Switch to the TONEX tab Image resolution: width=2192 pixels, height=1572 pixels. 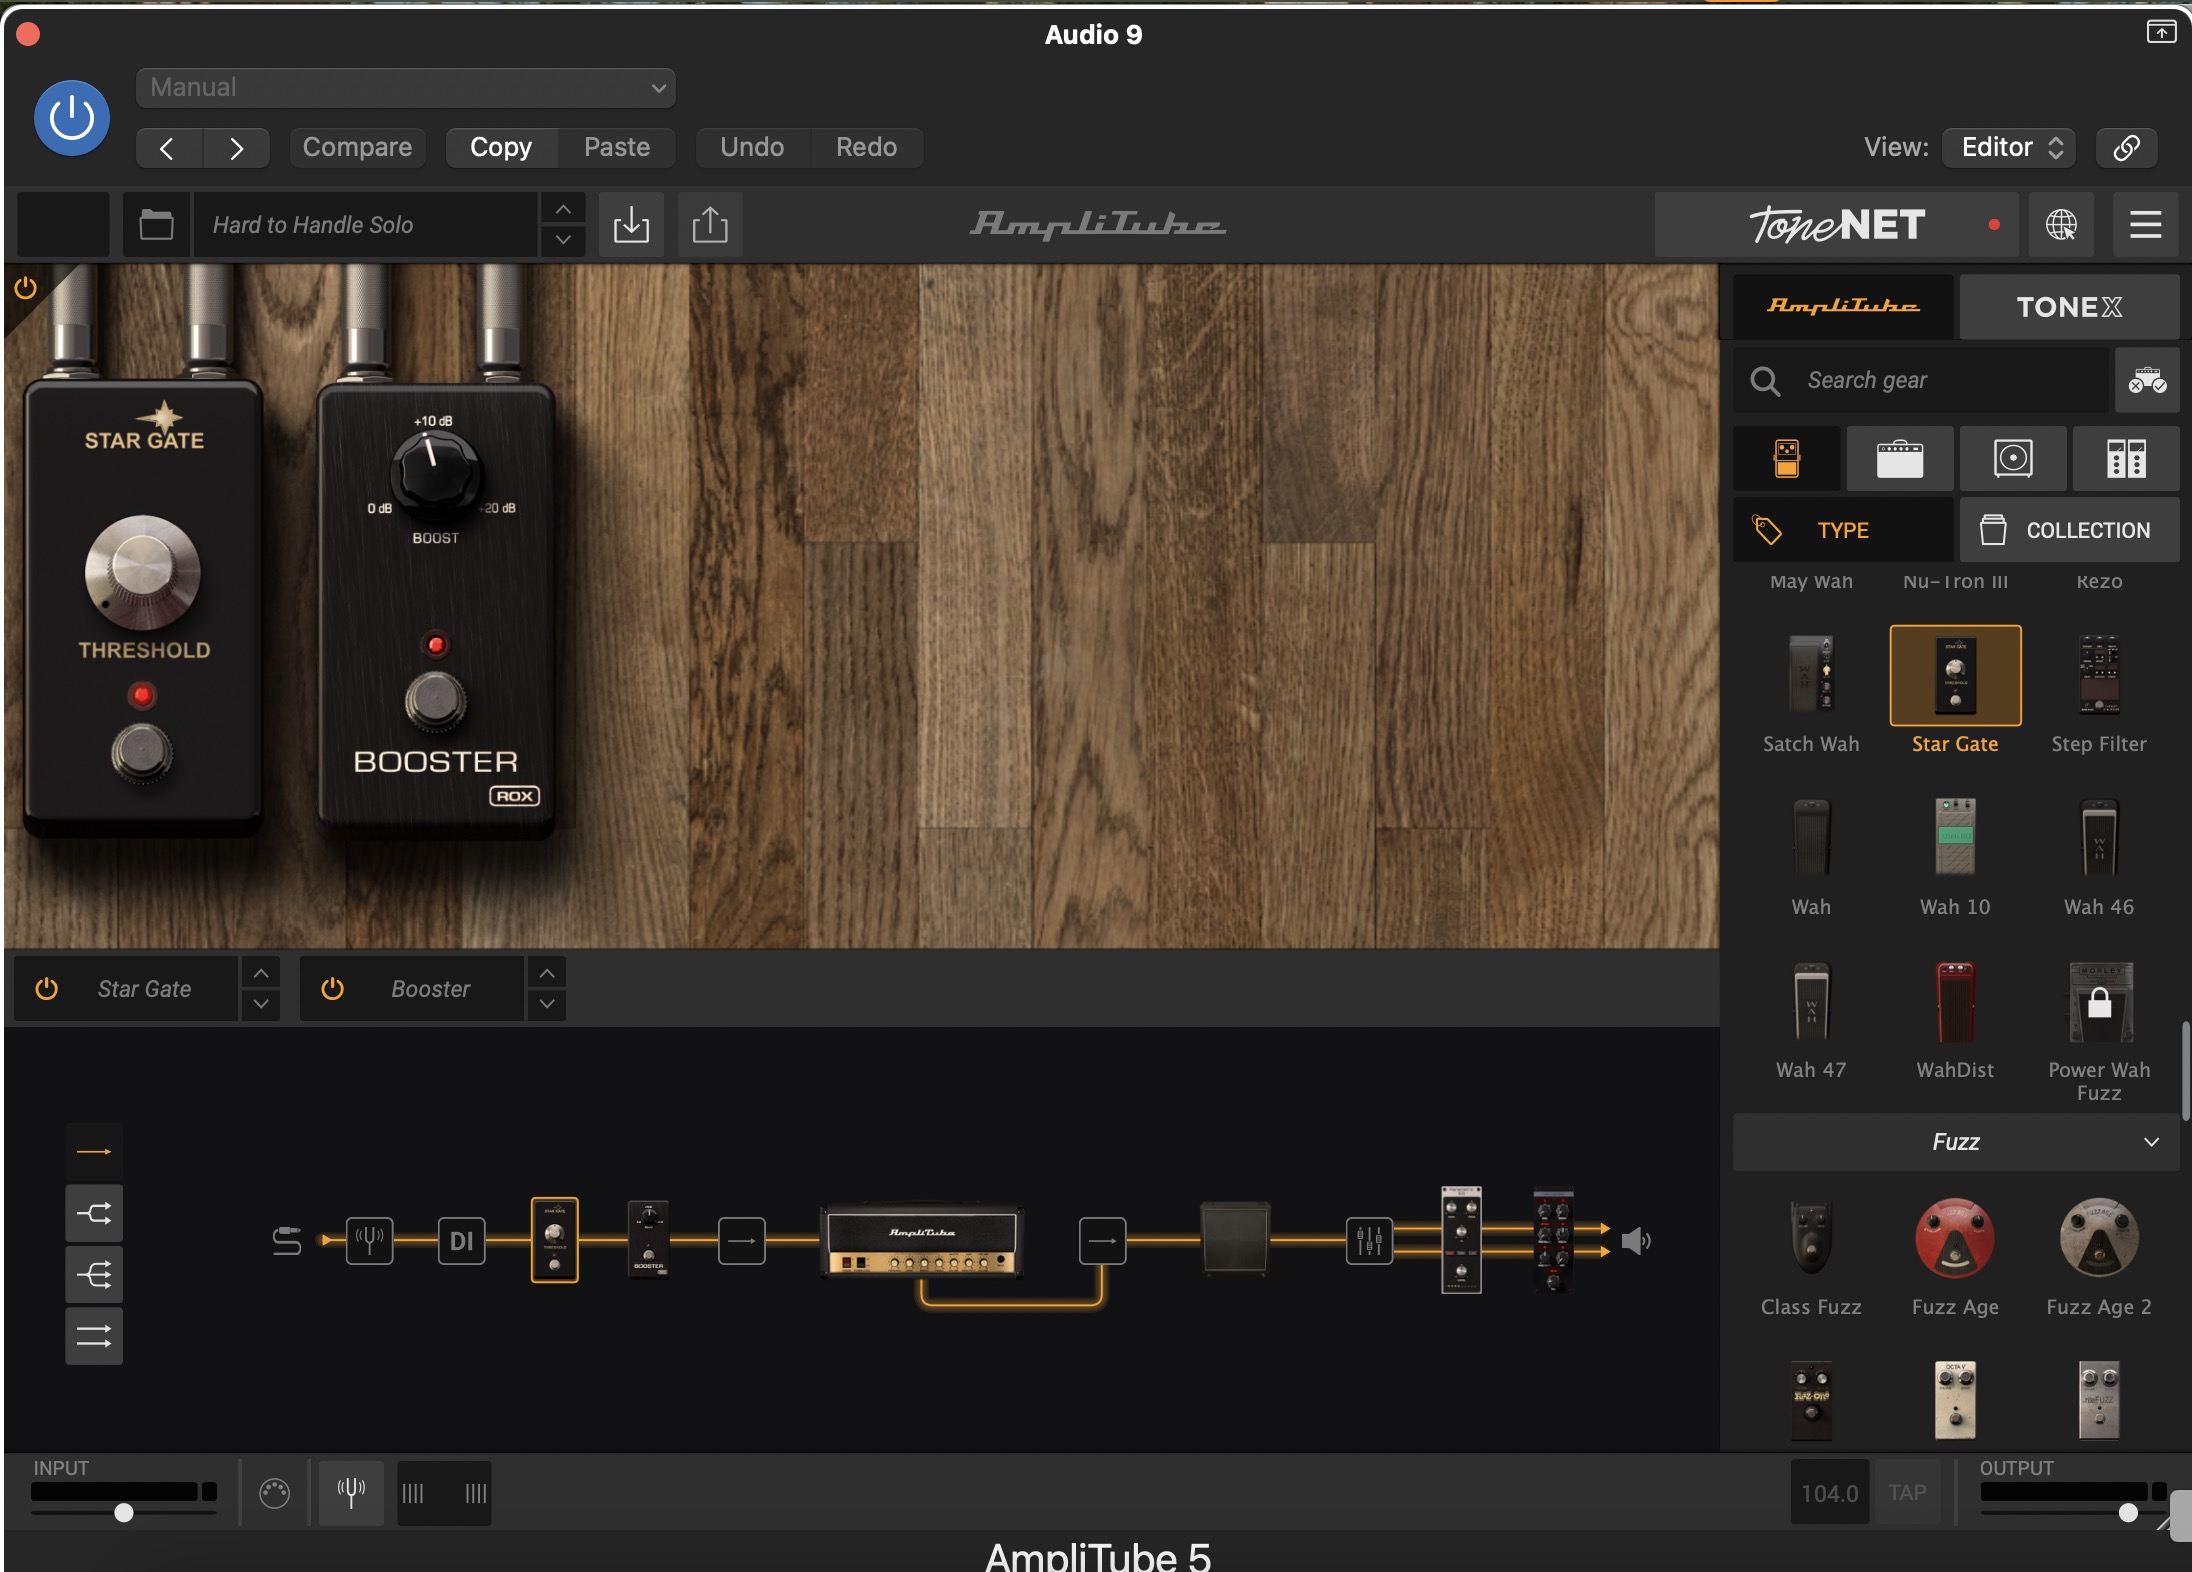point(2069,306)
